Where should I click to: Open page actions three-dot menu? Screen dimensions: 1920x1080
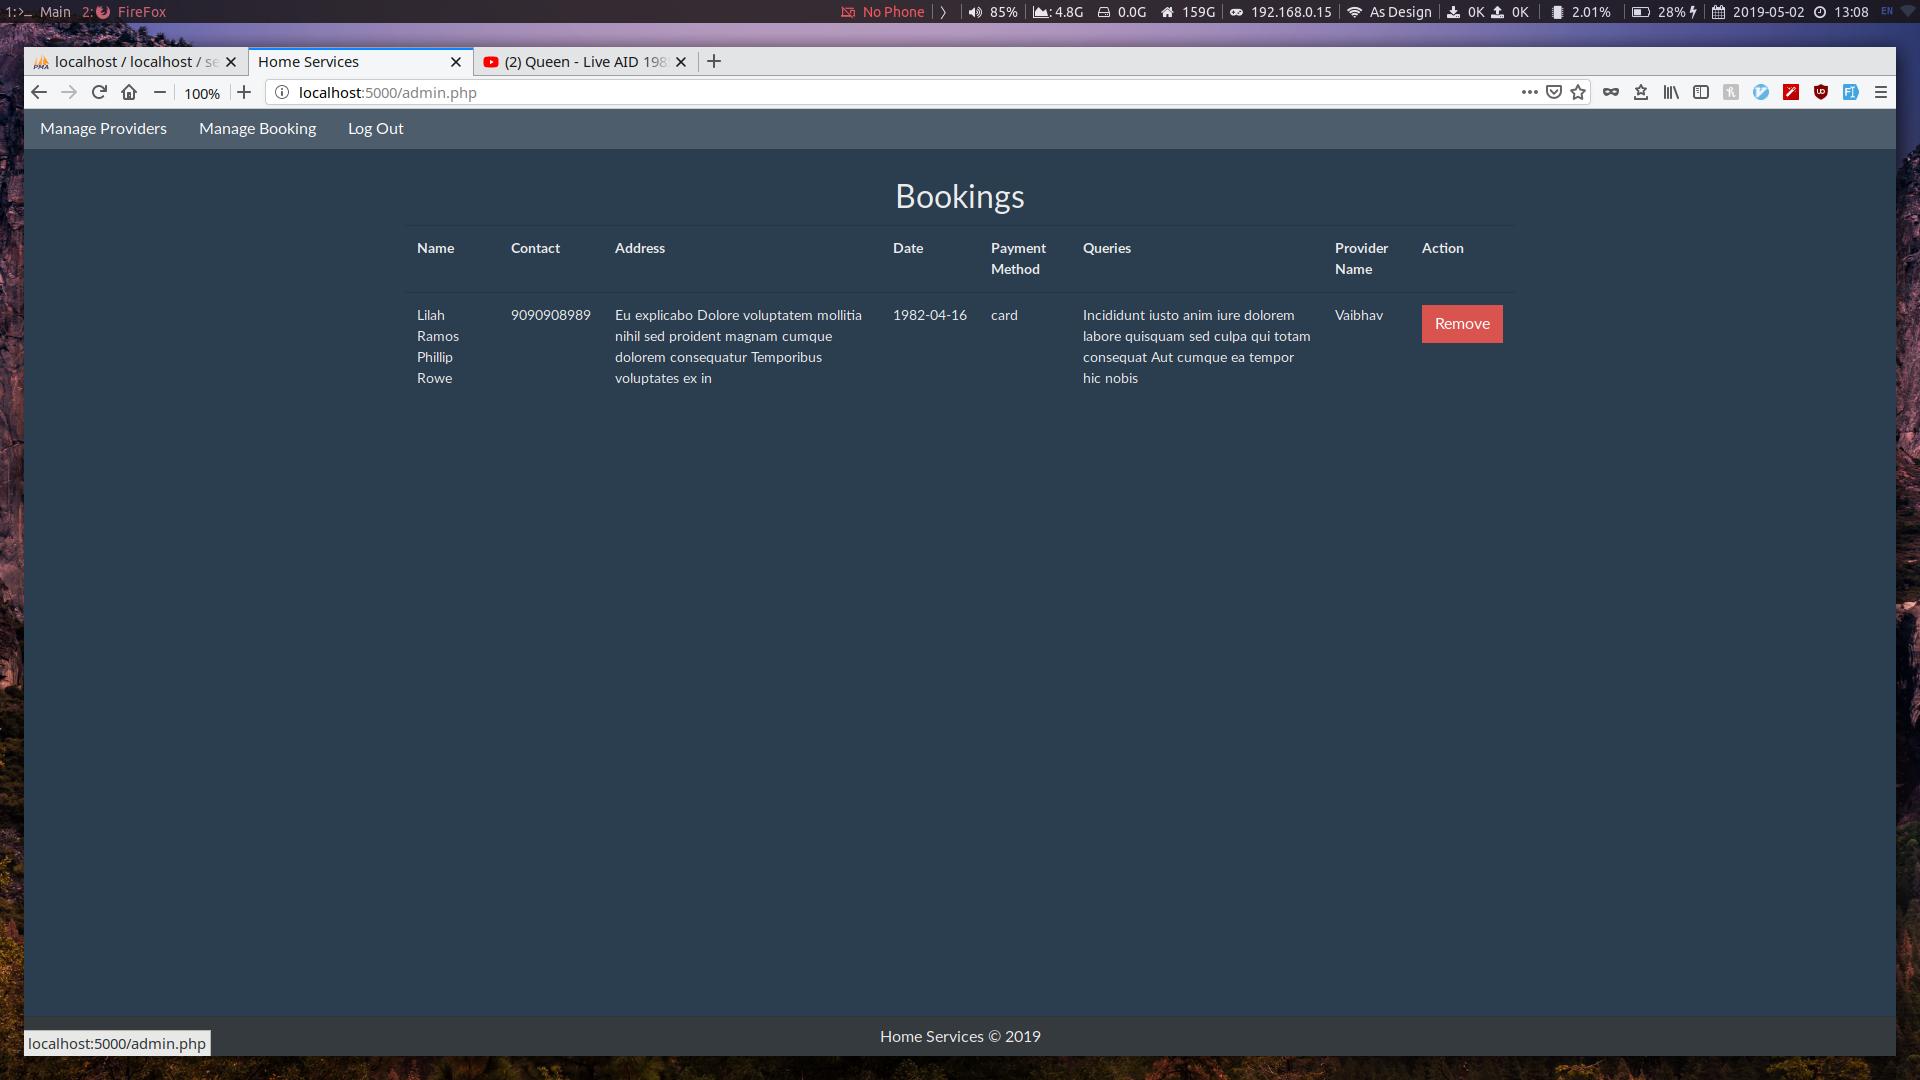click(1529, 92)
